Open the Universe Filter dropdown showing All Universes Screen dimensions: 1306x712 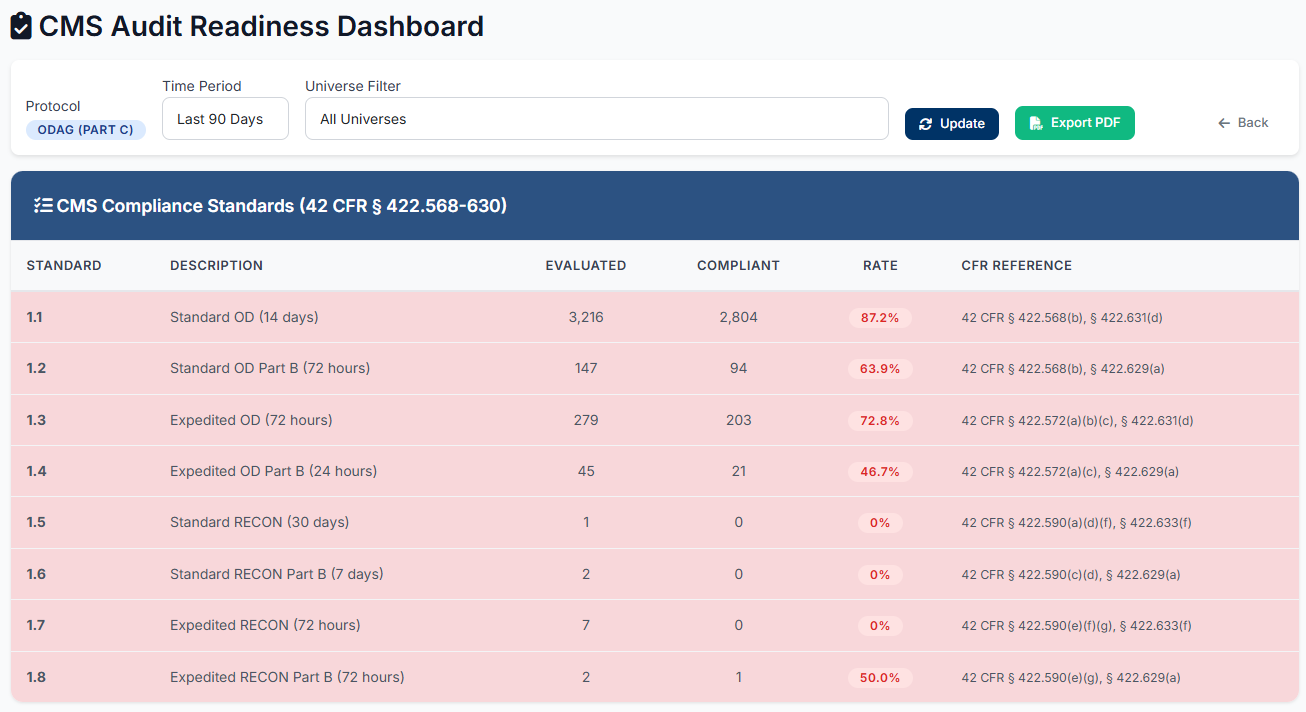[x=596, y=118]
